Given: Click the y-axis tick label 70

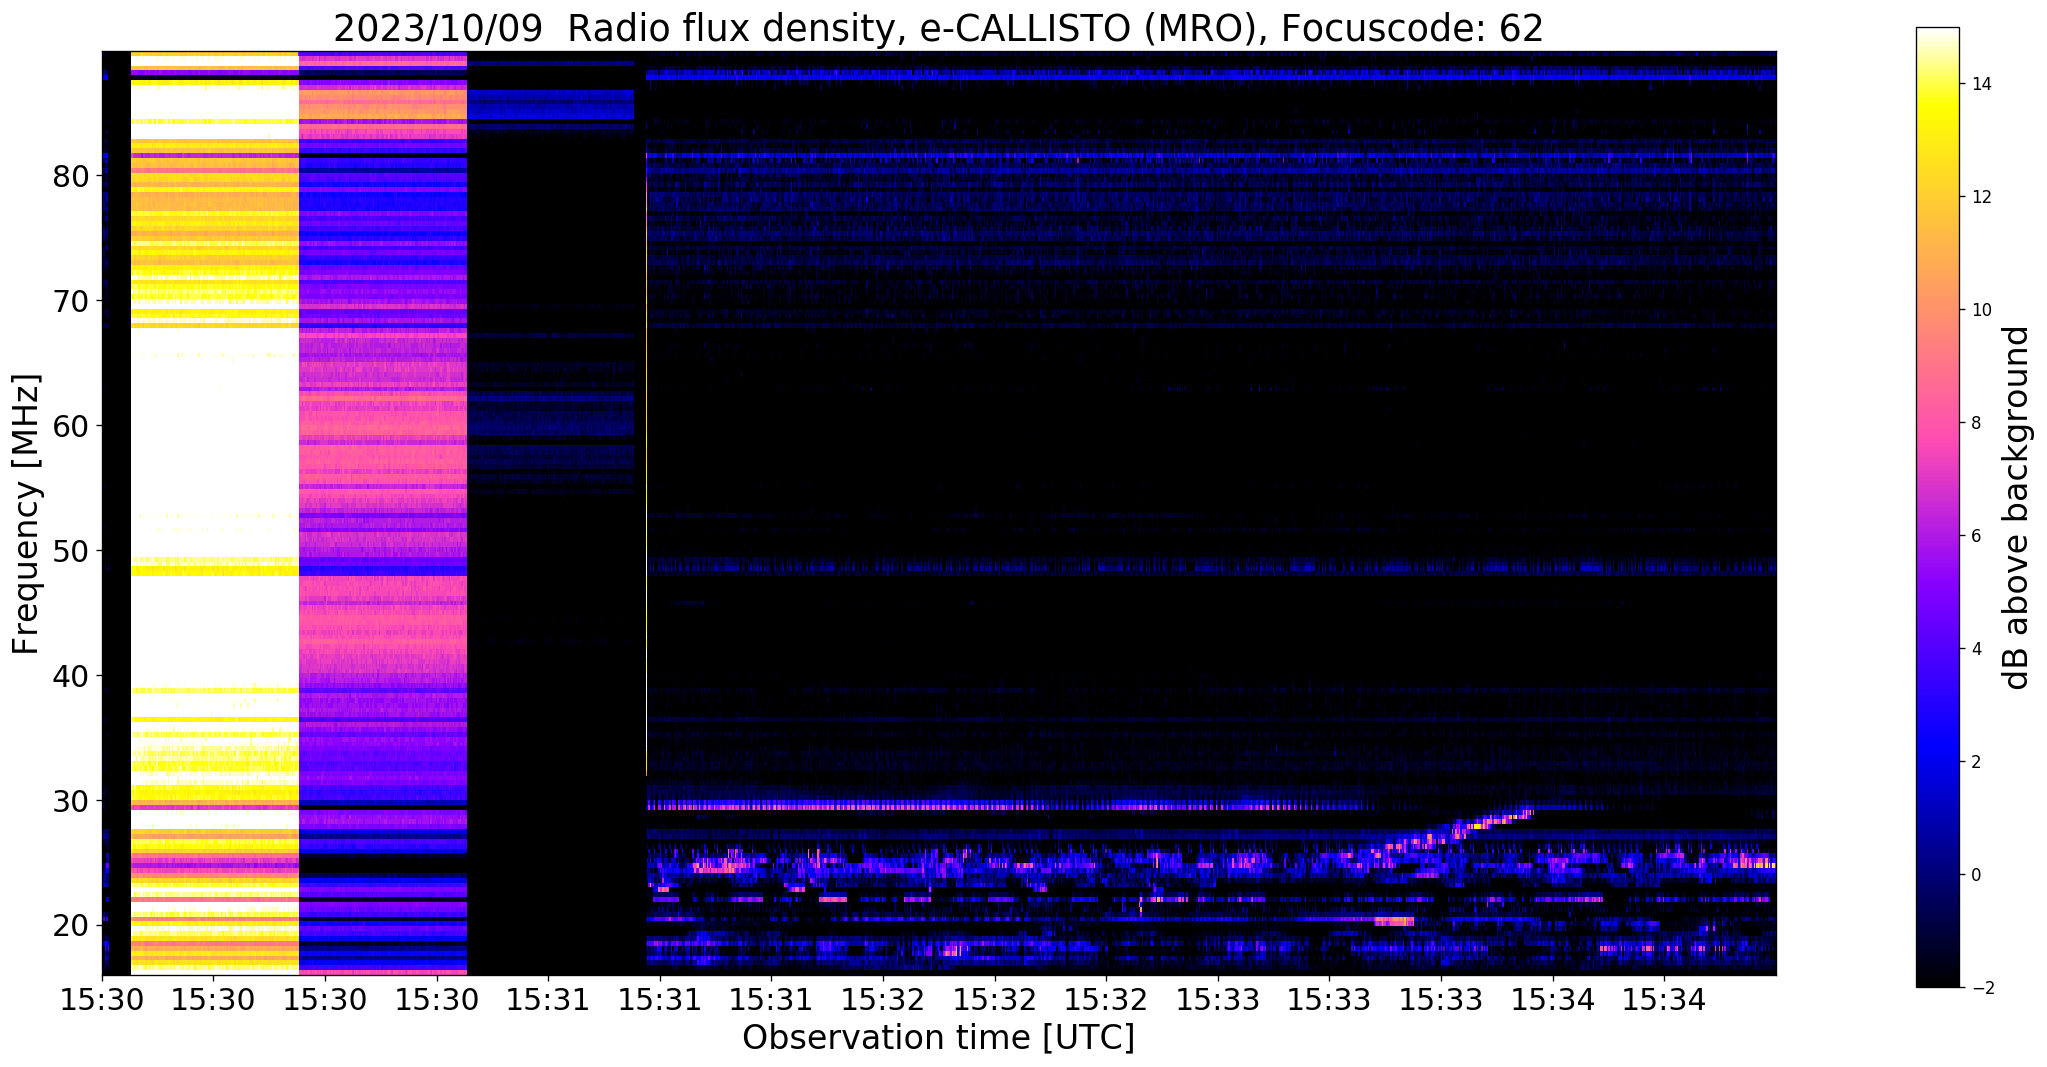Looking at the screenshot, I should point(72,301).
